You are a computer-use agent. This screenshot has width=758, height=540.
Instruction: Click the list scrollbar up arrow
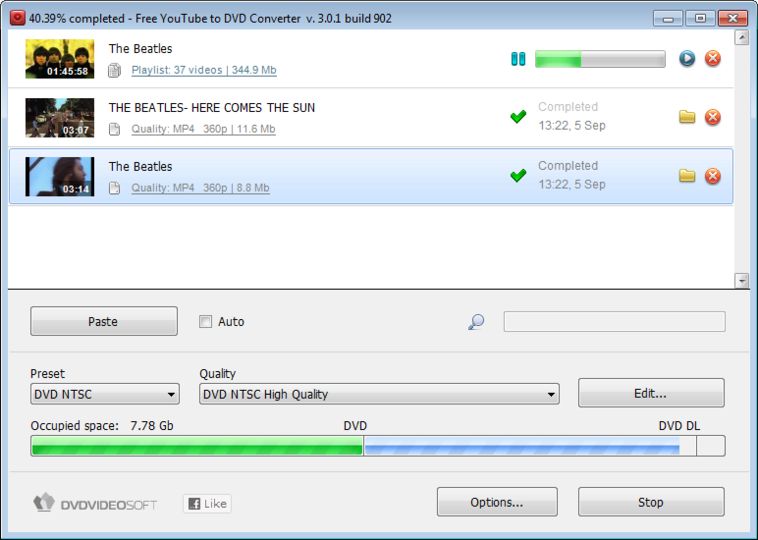tap(742, 37)
